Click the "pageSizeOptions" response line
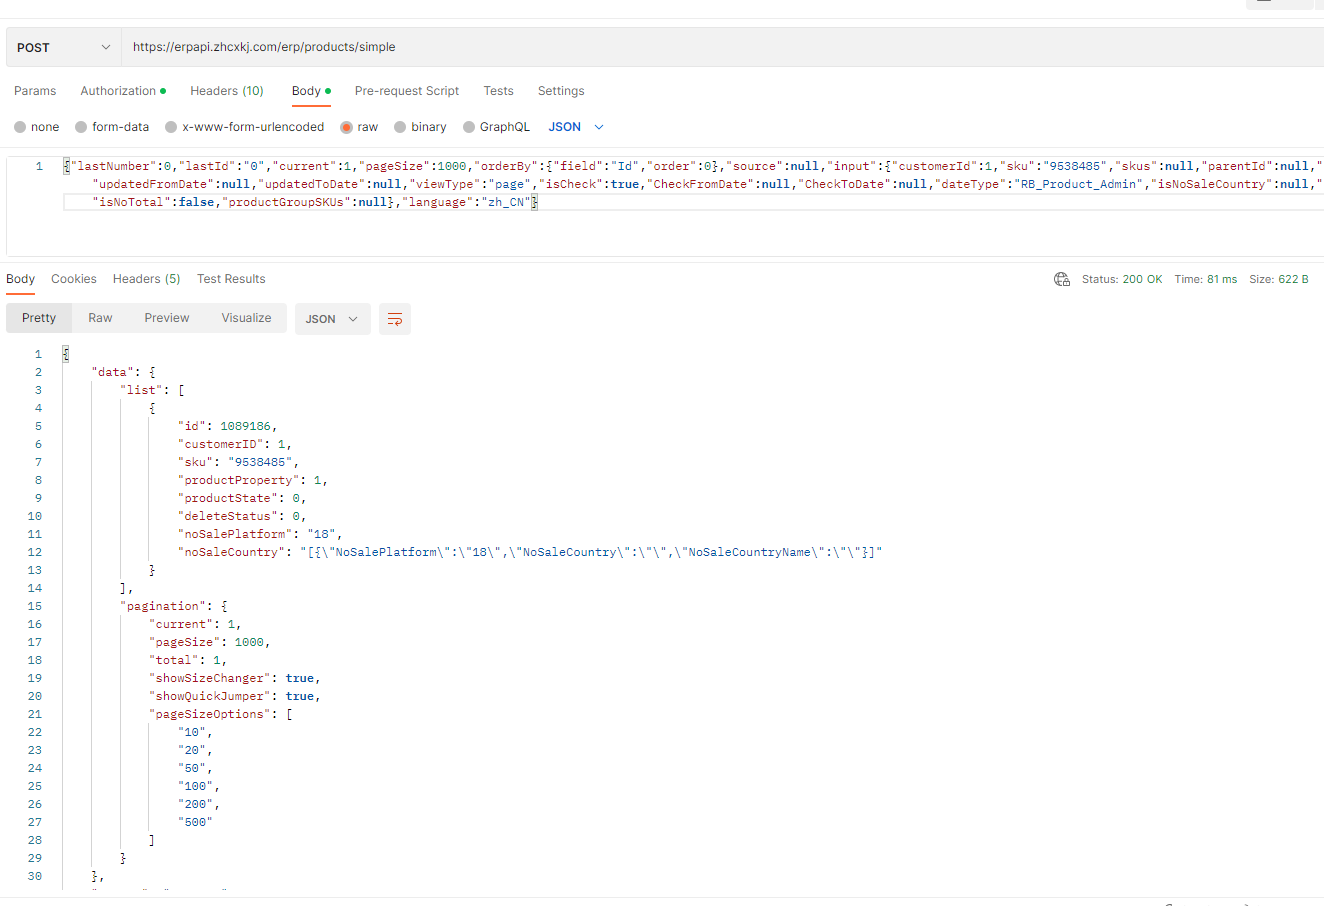 coord(221,714)
